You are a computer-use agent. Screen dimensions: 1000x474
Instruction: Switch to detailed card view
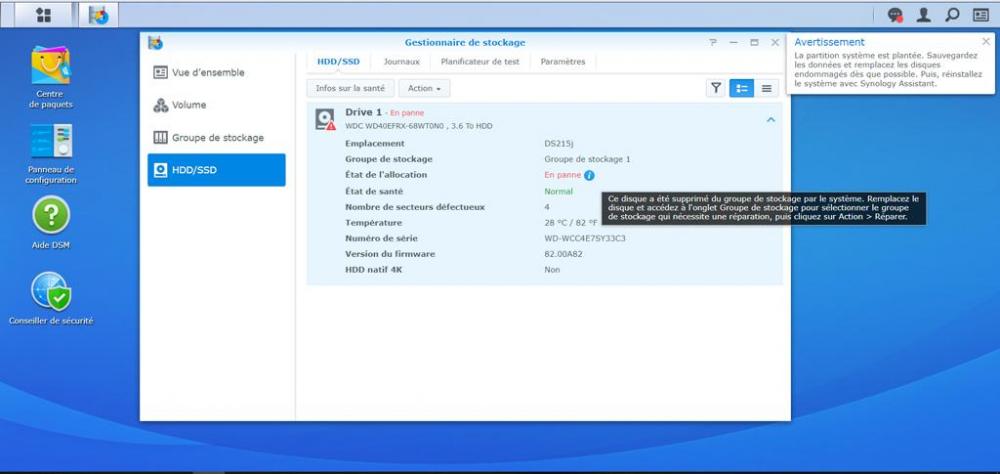click(741, 88)
